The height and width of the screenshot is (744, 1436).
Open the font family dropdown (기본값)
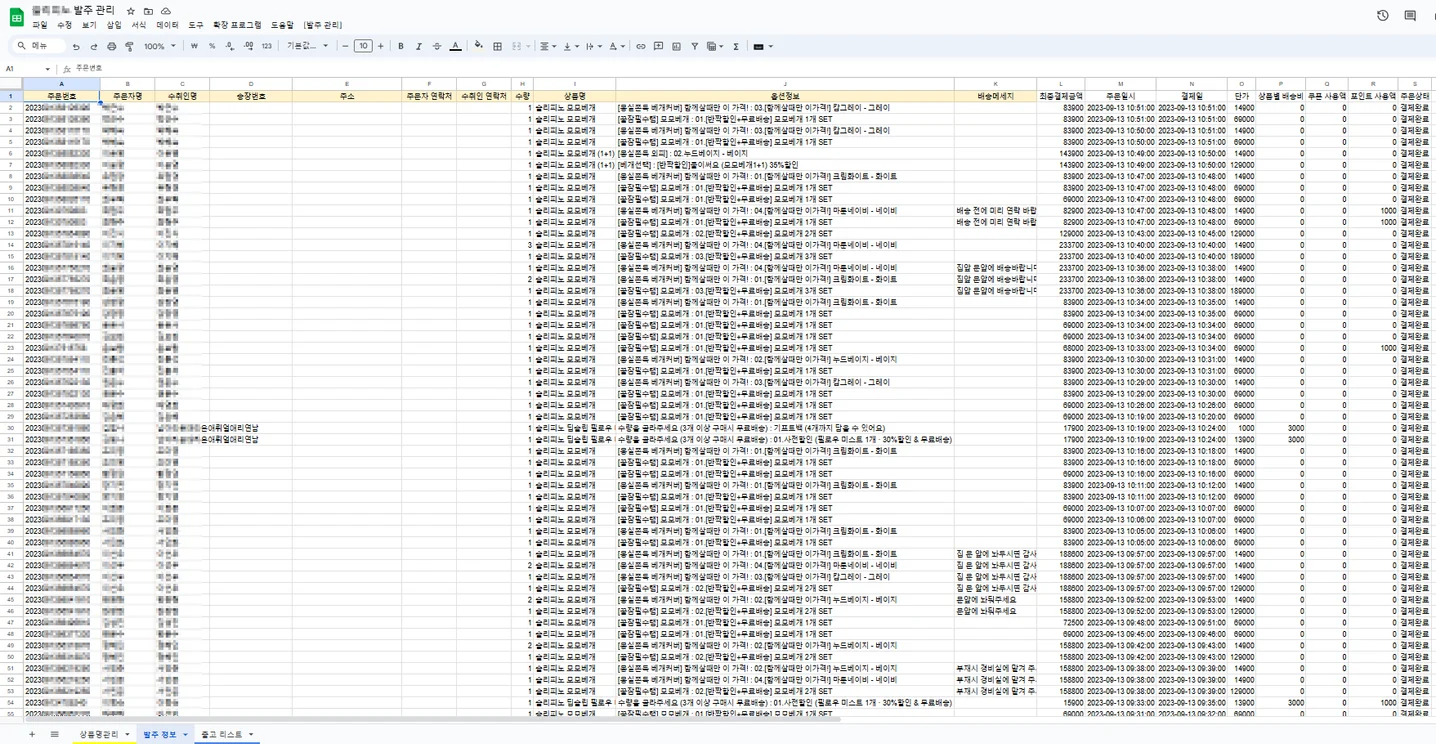pos(307,46)
